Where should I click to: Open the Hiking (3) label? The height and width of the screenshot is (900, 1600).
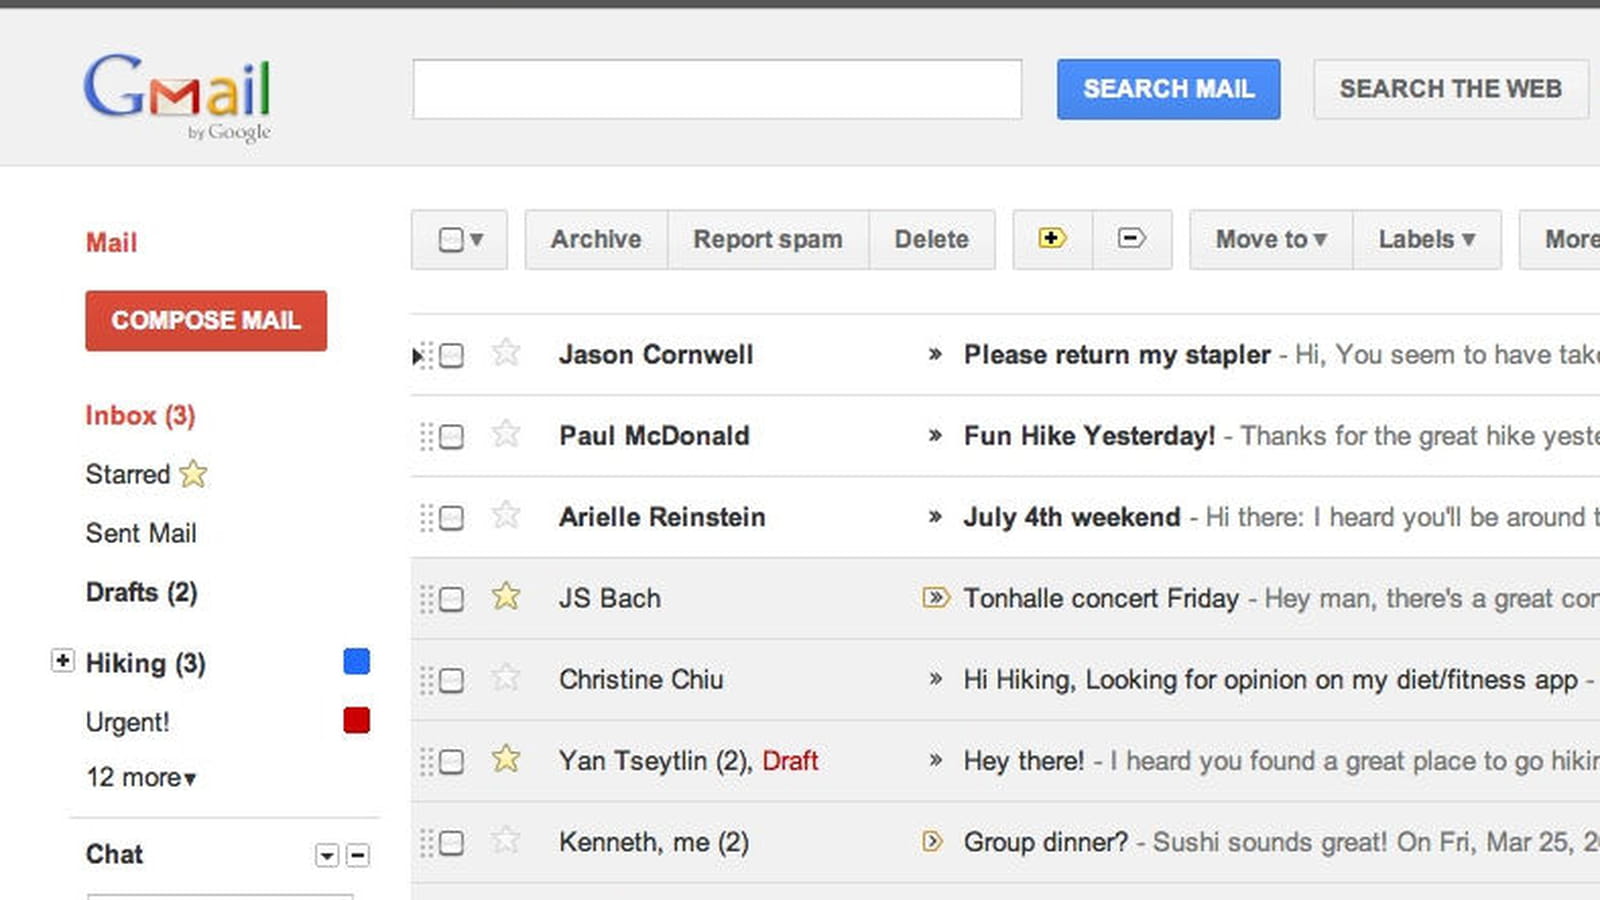pos(146,663)
